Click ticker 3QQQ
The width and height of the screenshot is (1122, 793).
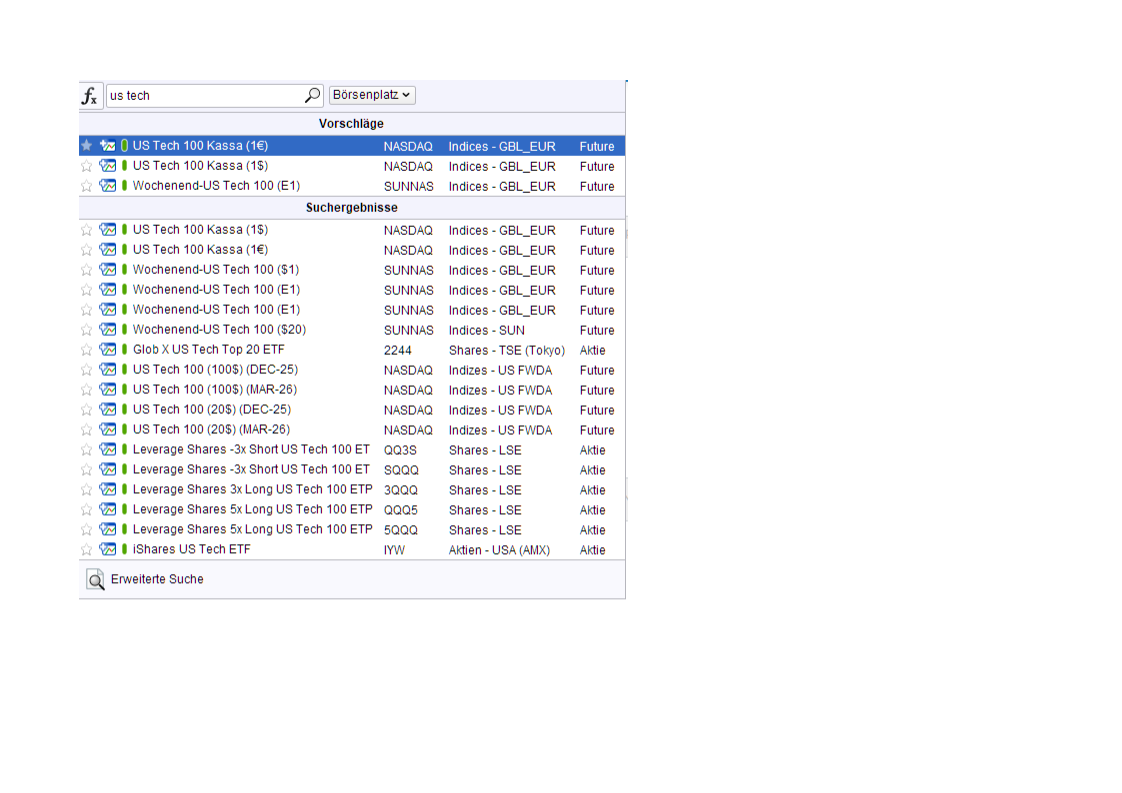coord(401,490)
